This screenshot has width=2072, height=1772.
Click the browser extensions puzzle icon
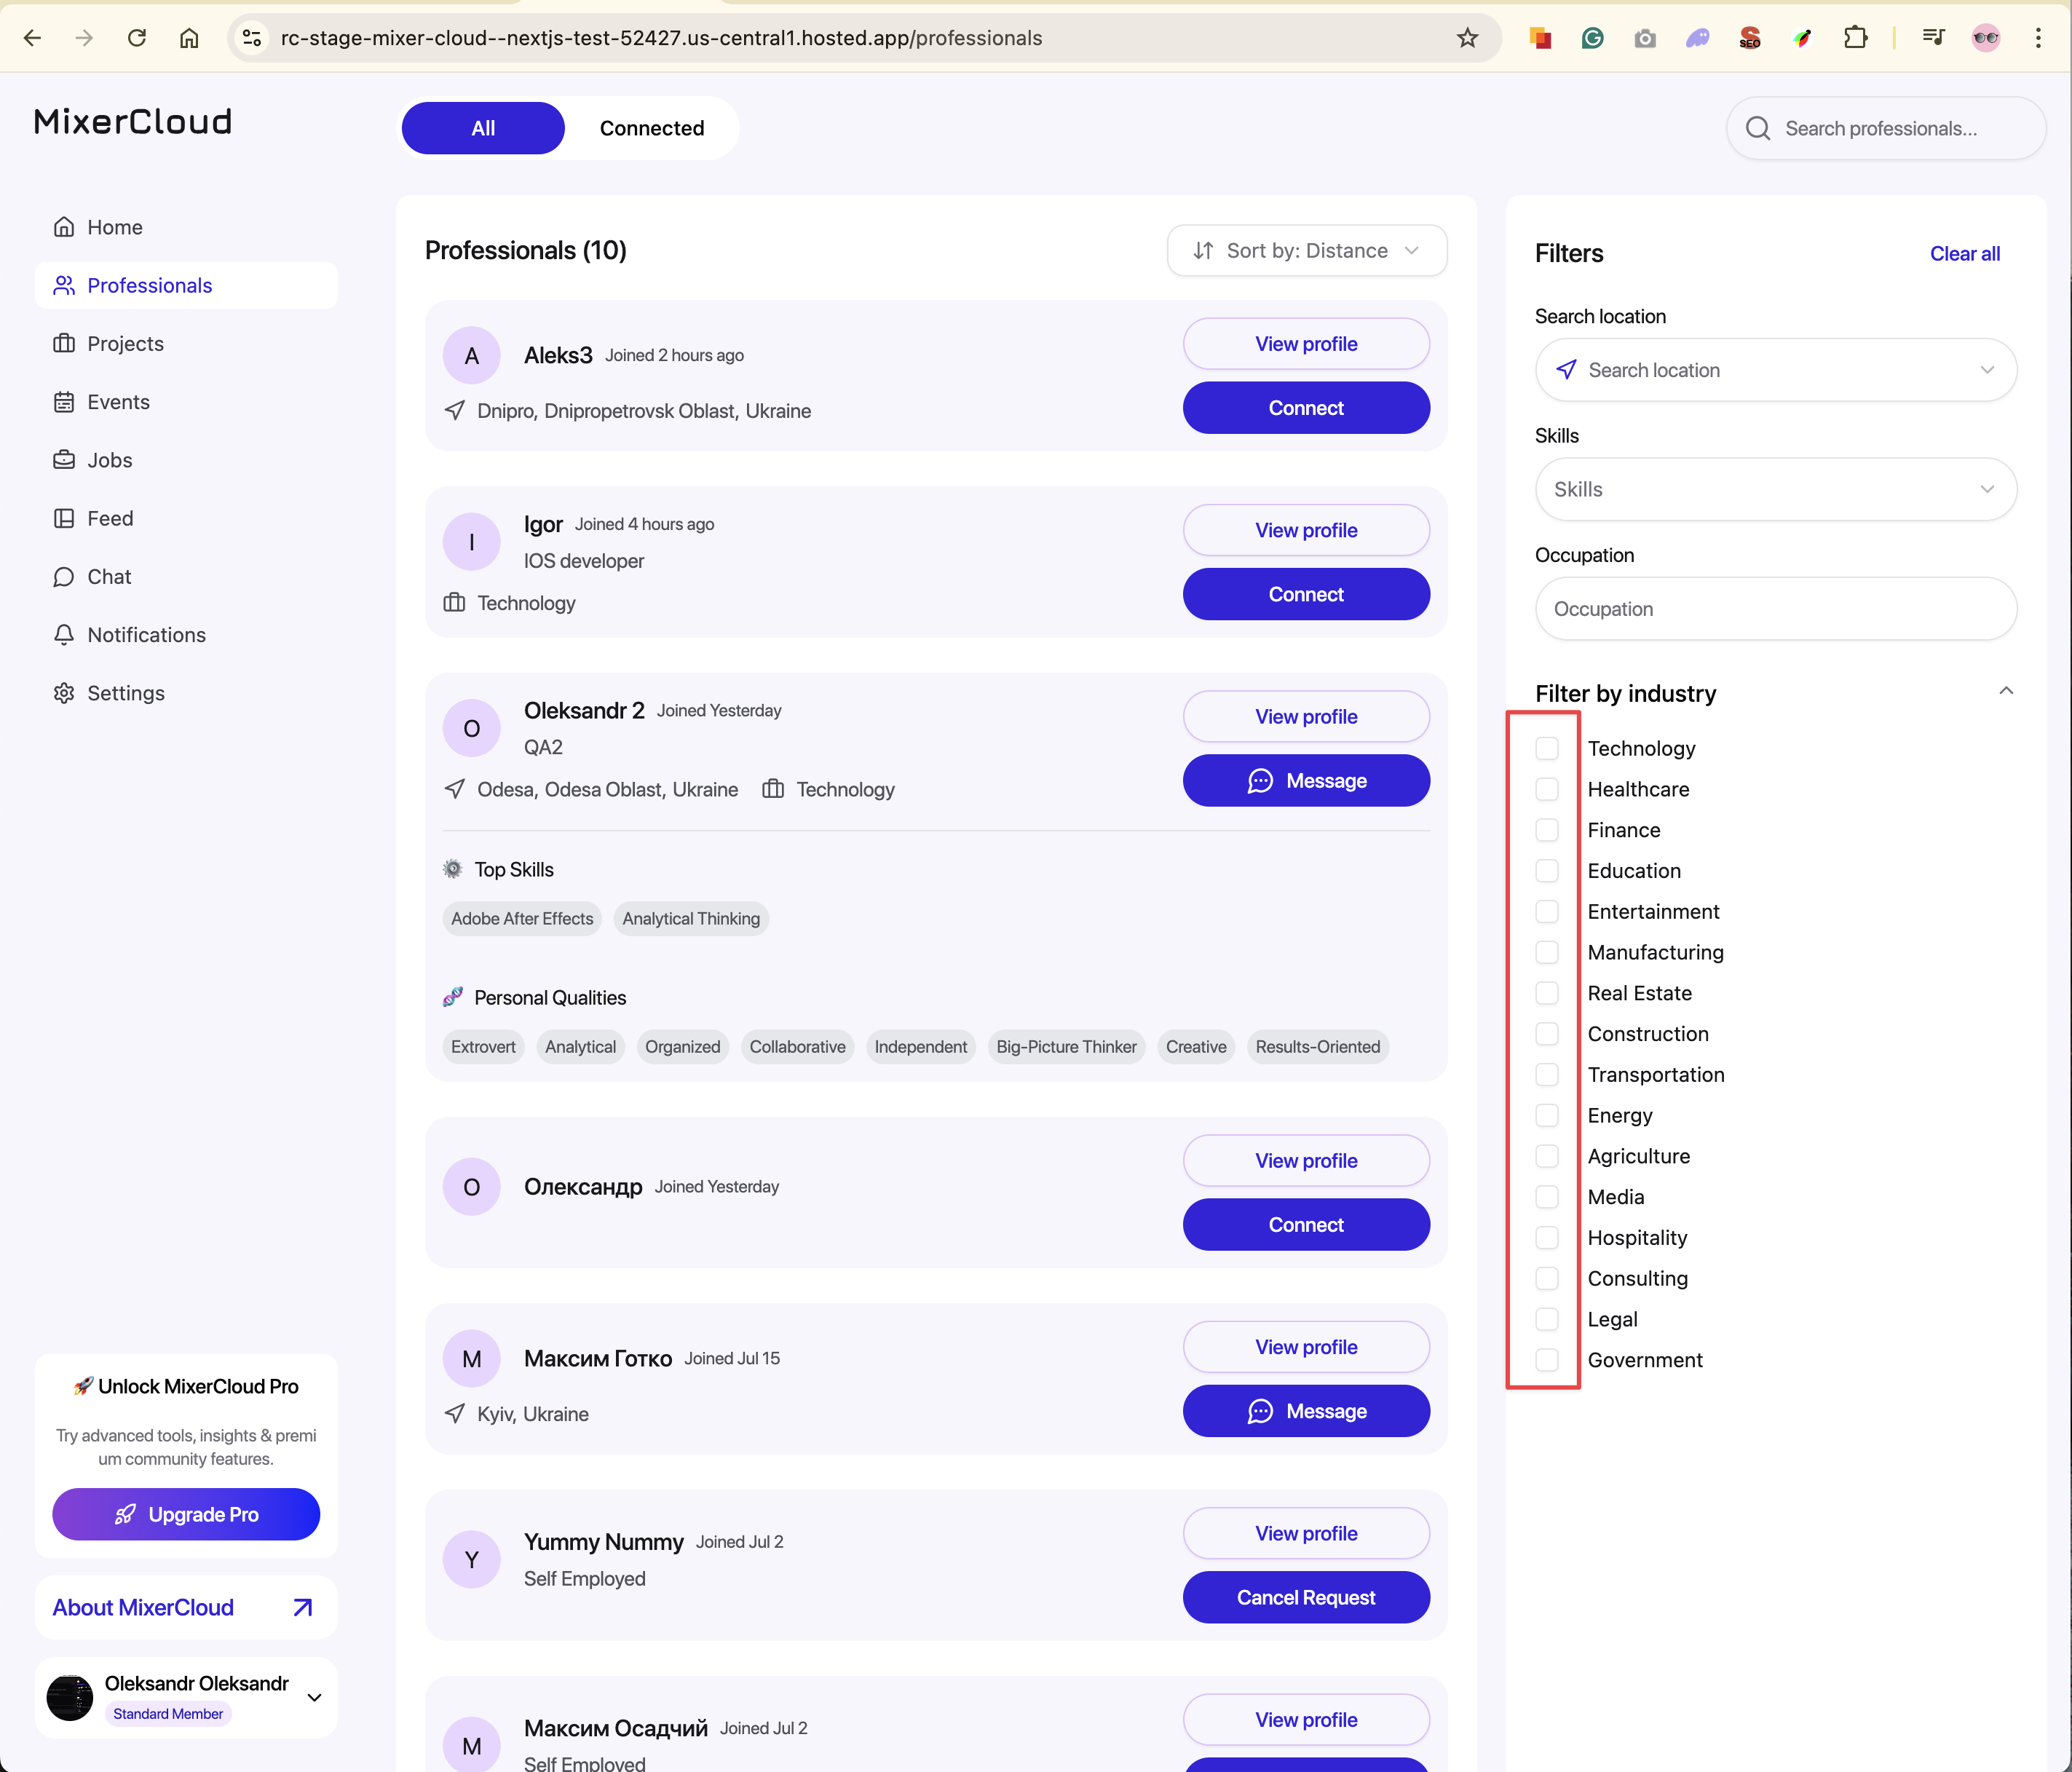point(1855,38)
